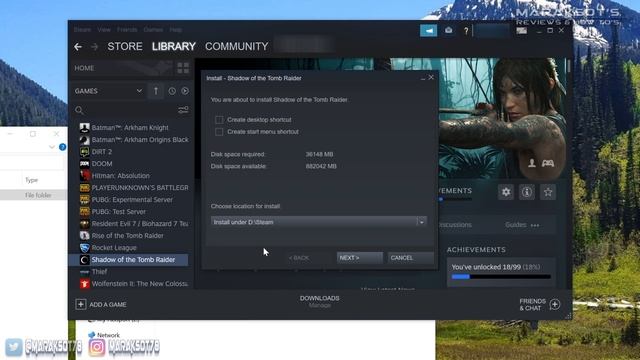The width and height of the screenshot is (640, 360).
Task: Click the Back button in install dialog
Action: tap(299, 258)
